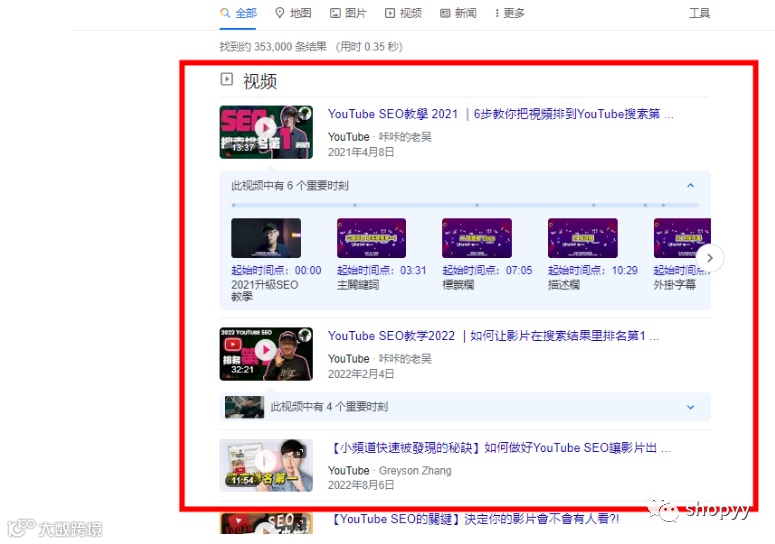Click 起始时间点: 03:31 link

pyautogui.click(x=382, y=270)
